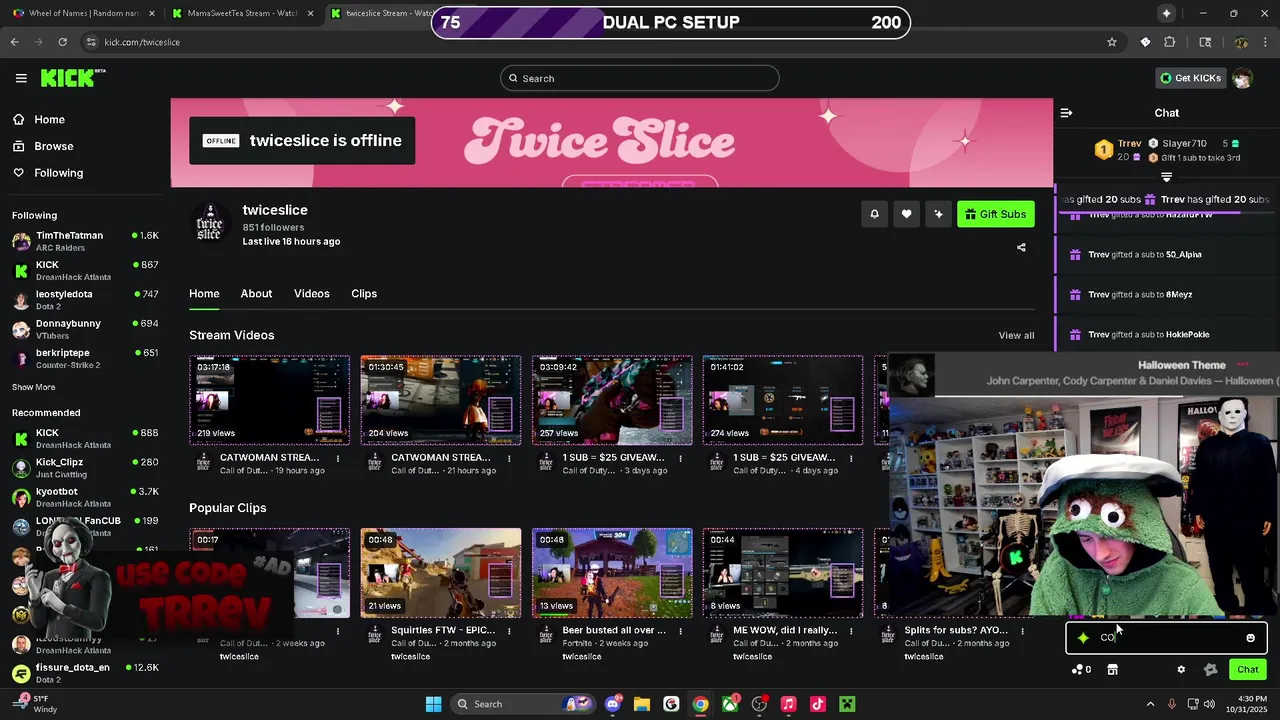Screen dimensions: 1280x720
Task: Open Donnaybunny channel in sidebar
Action: pyautogui.click(x=85, y=329)
